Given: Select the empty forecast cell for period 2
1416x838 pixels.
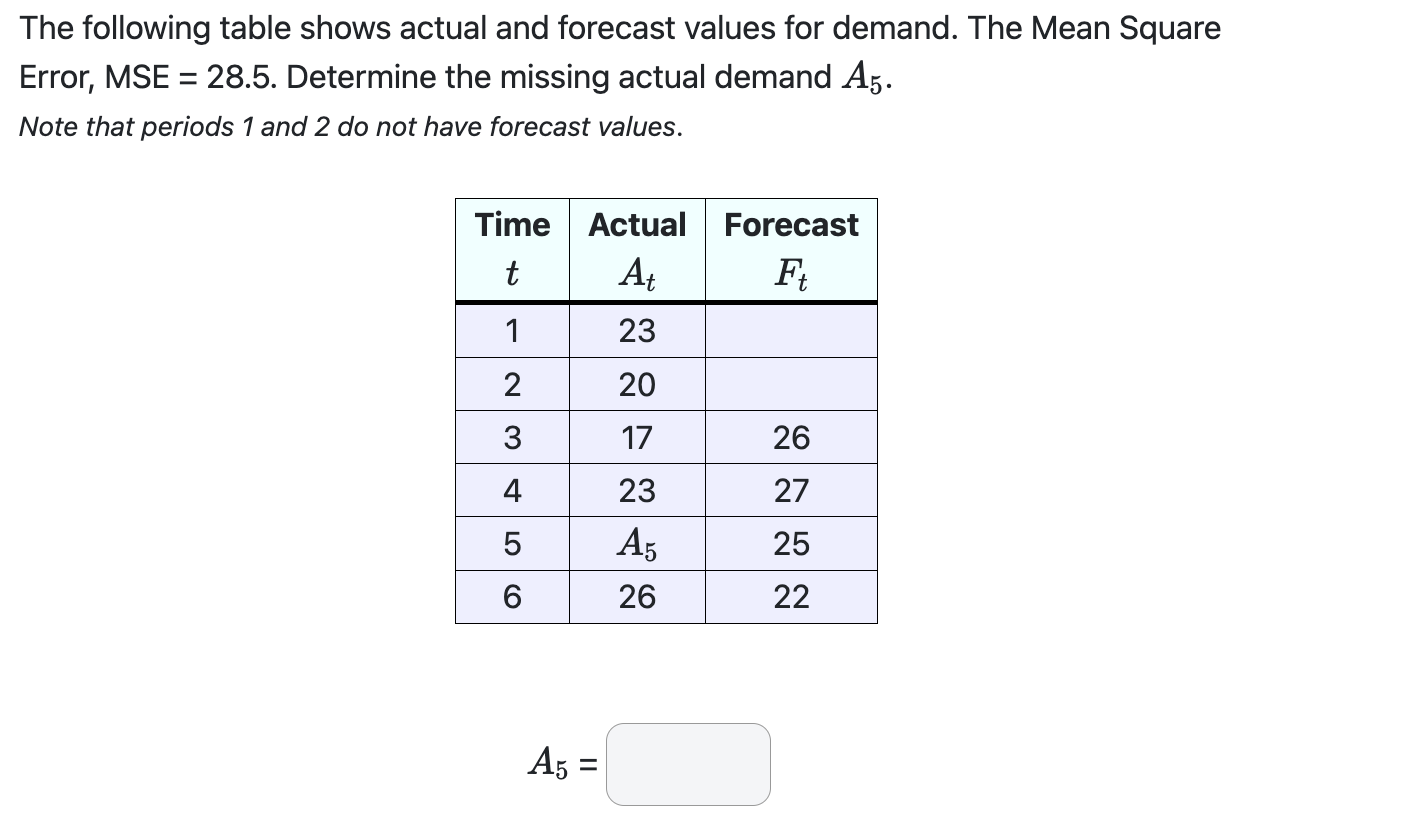Looking at the screenshot, I should click(791, 384).
